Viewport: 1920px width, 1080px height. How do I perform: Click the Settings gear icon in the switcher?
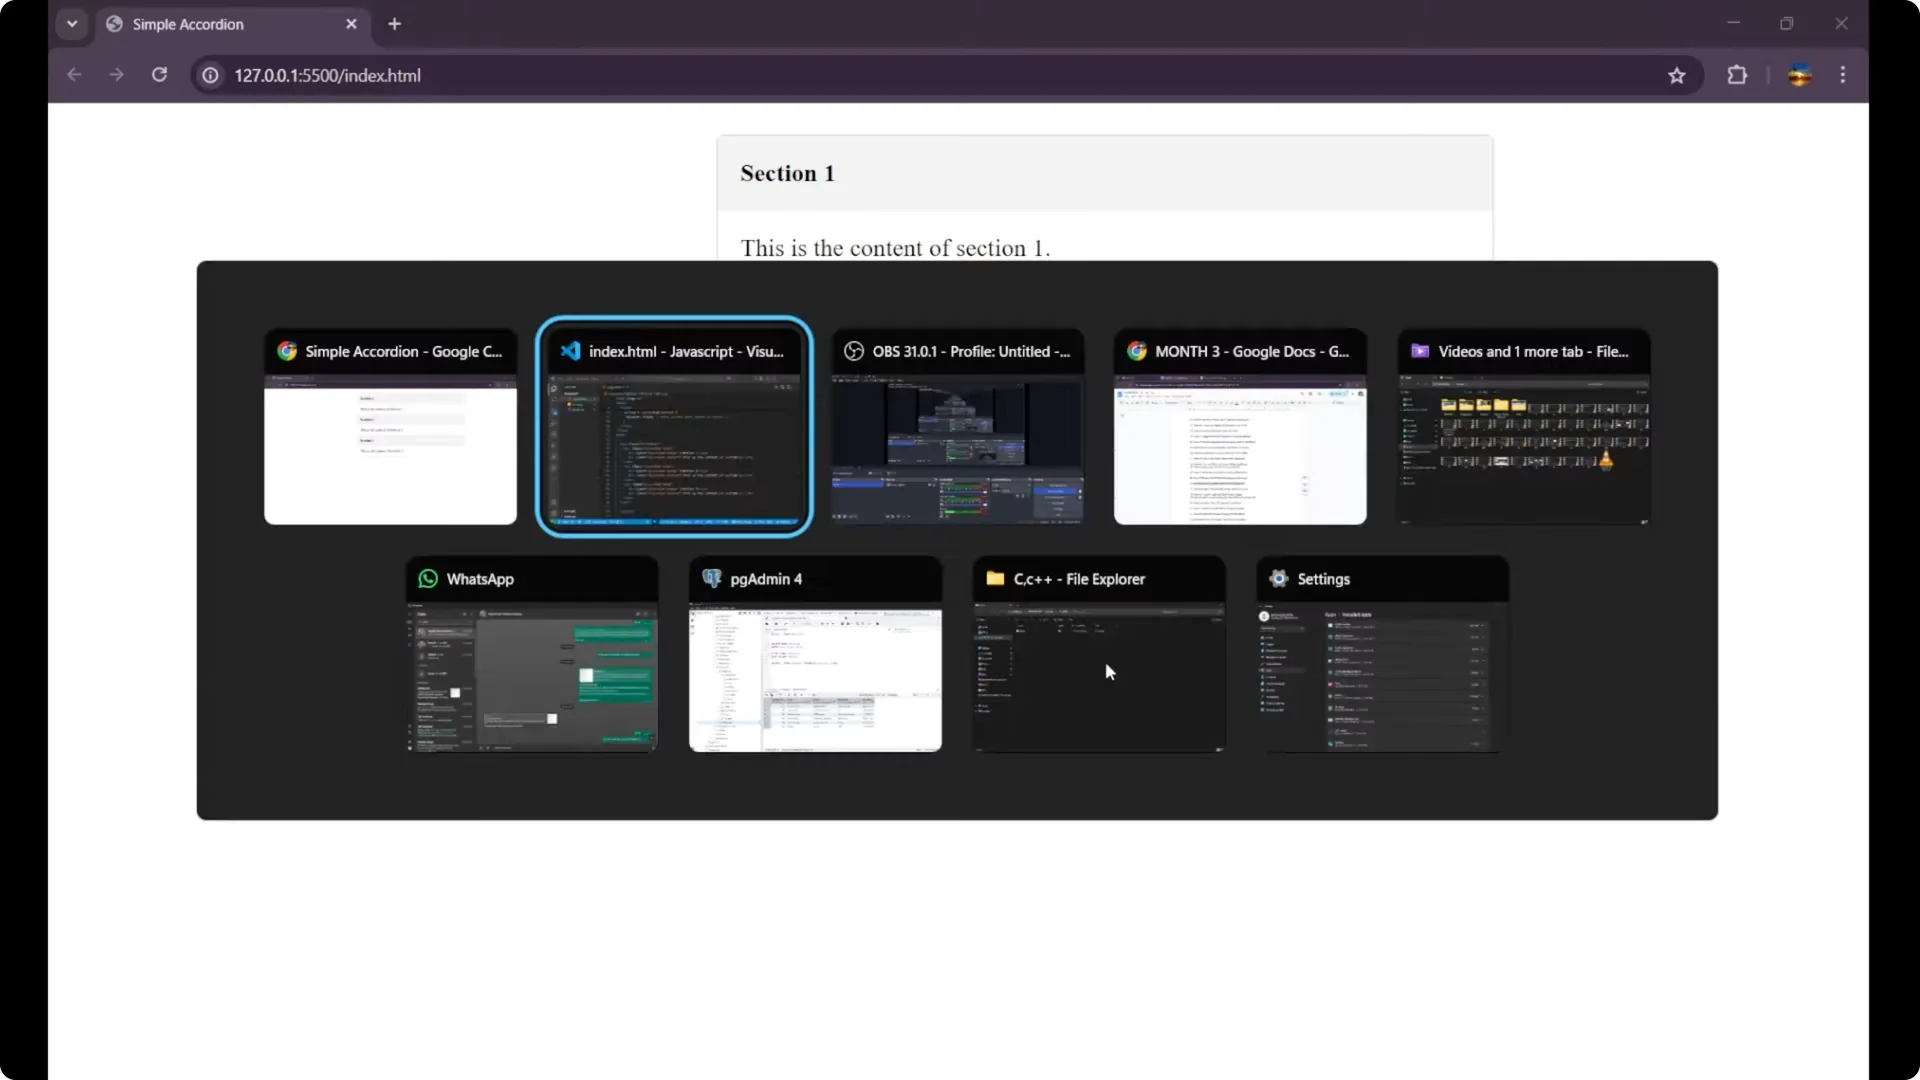(x=1278, y=579)
